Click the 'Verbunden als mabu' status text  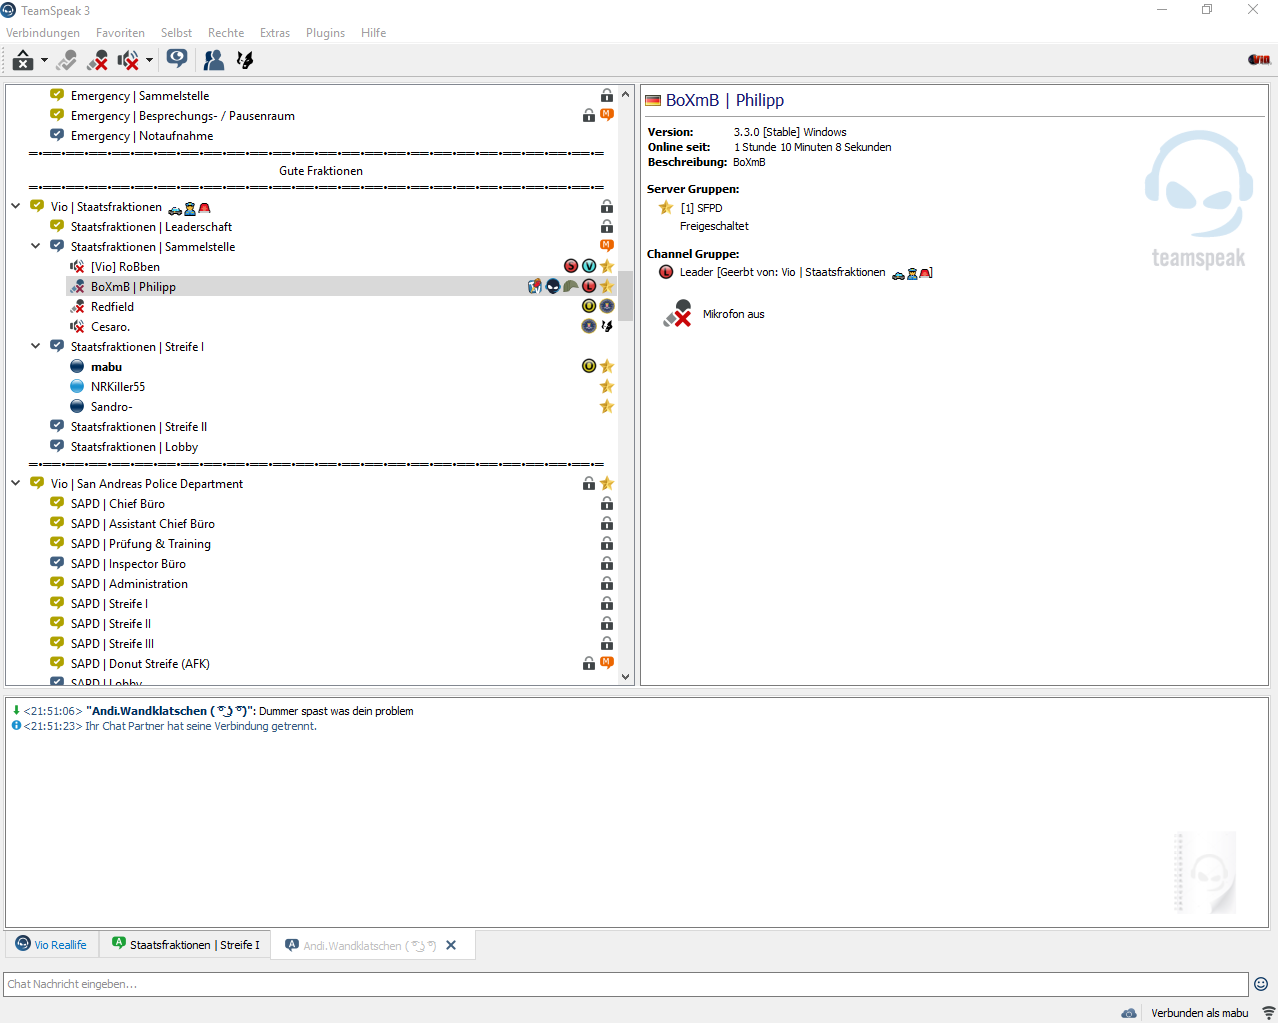tap(1199, 1013)
